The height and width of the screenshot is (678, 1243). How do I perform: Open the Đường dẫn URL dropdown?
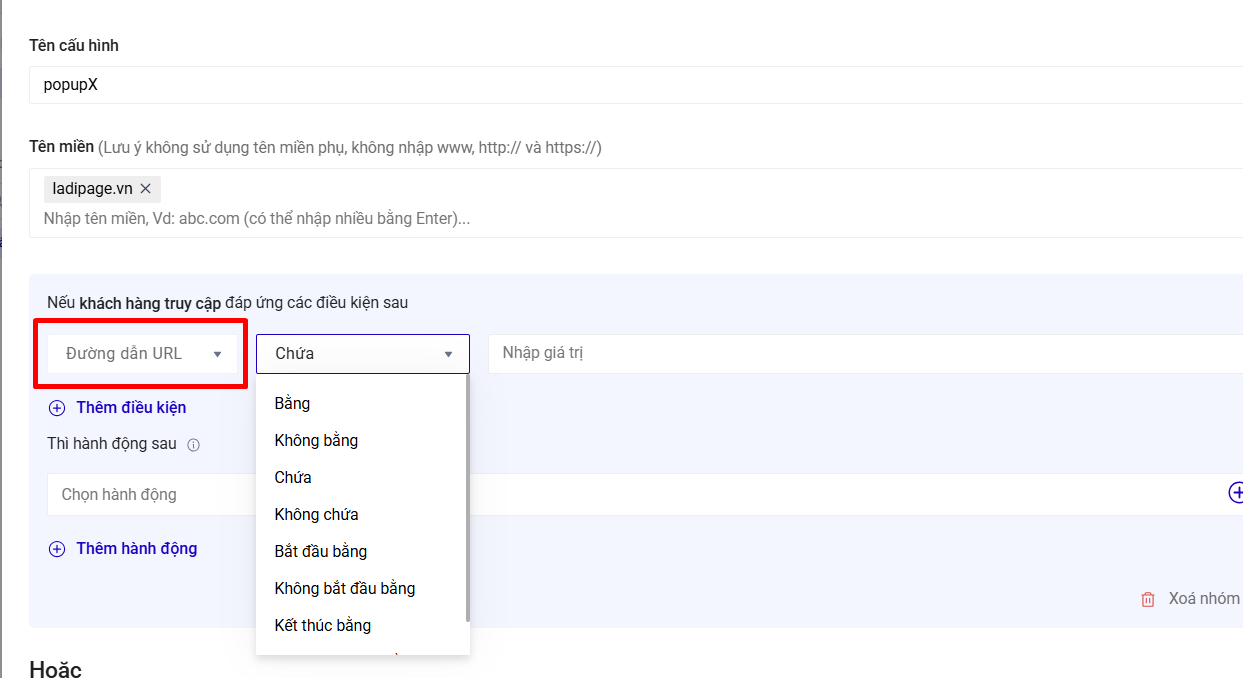coord(142,354)
